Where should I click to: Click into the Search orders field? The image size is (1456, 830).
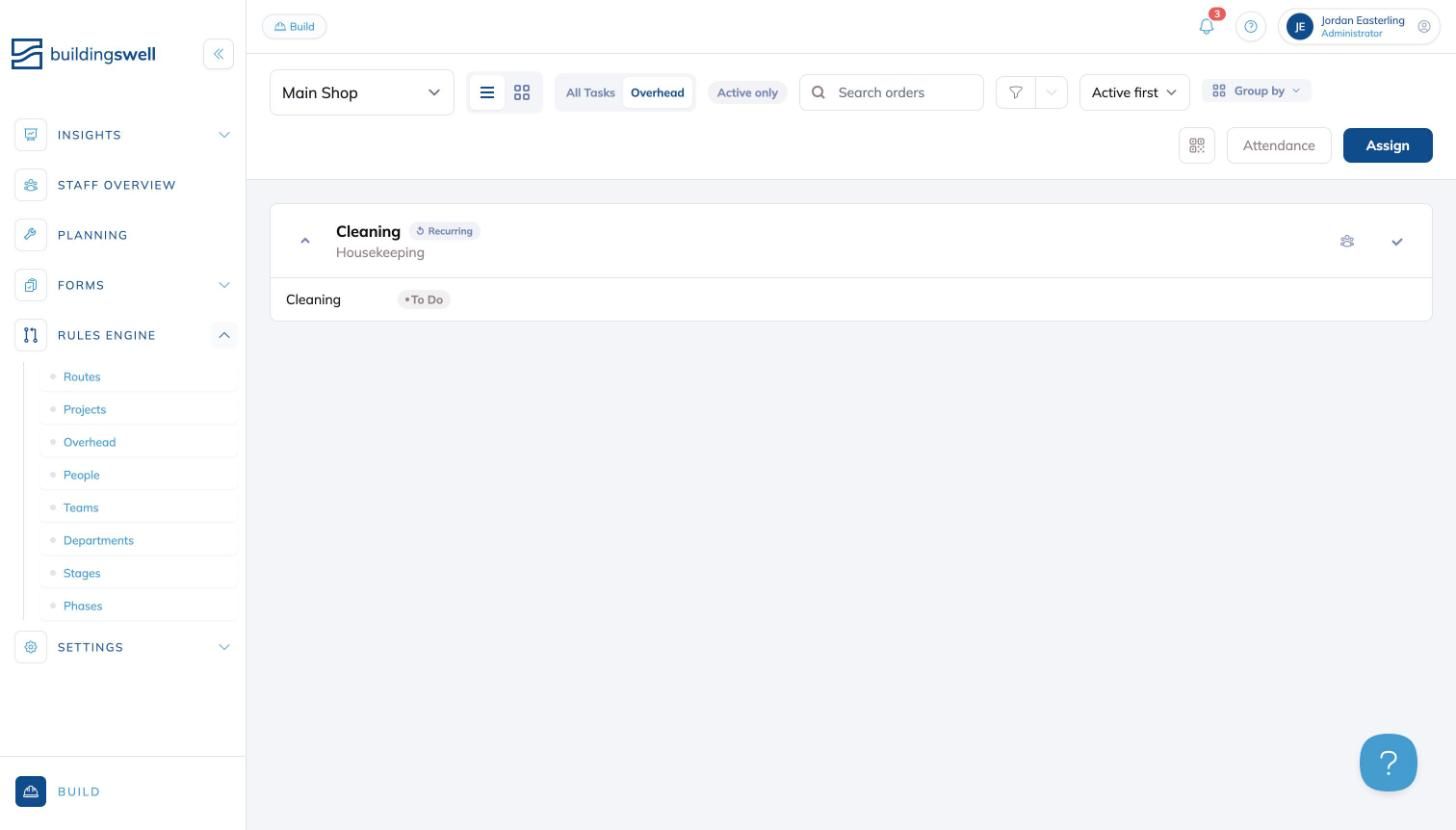891,93
